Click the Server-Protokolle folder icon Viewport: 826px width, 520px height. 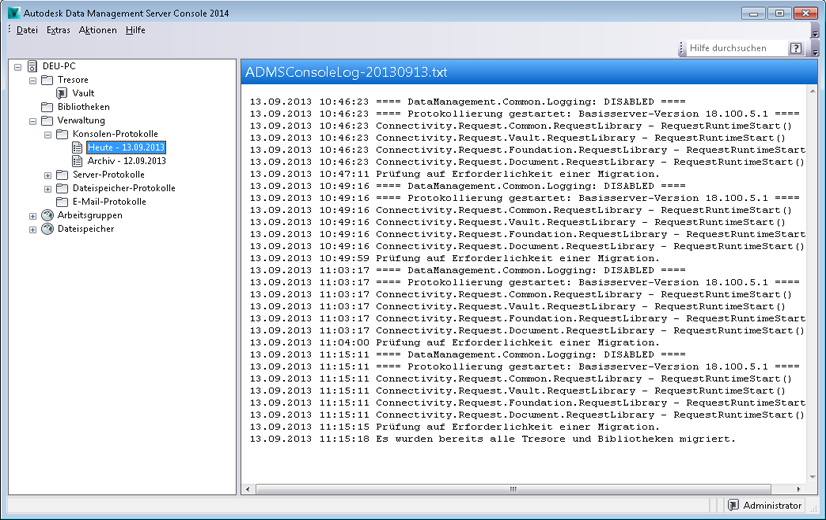pyautogui.click(x=62, y=174)
